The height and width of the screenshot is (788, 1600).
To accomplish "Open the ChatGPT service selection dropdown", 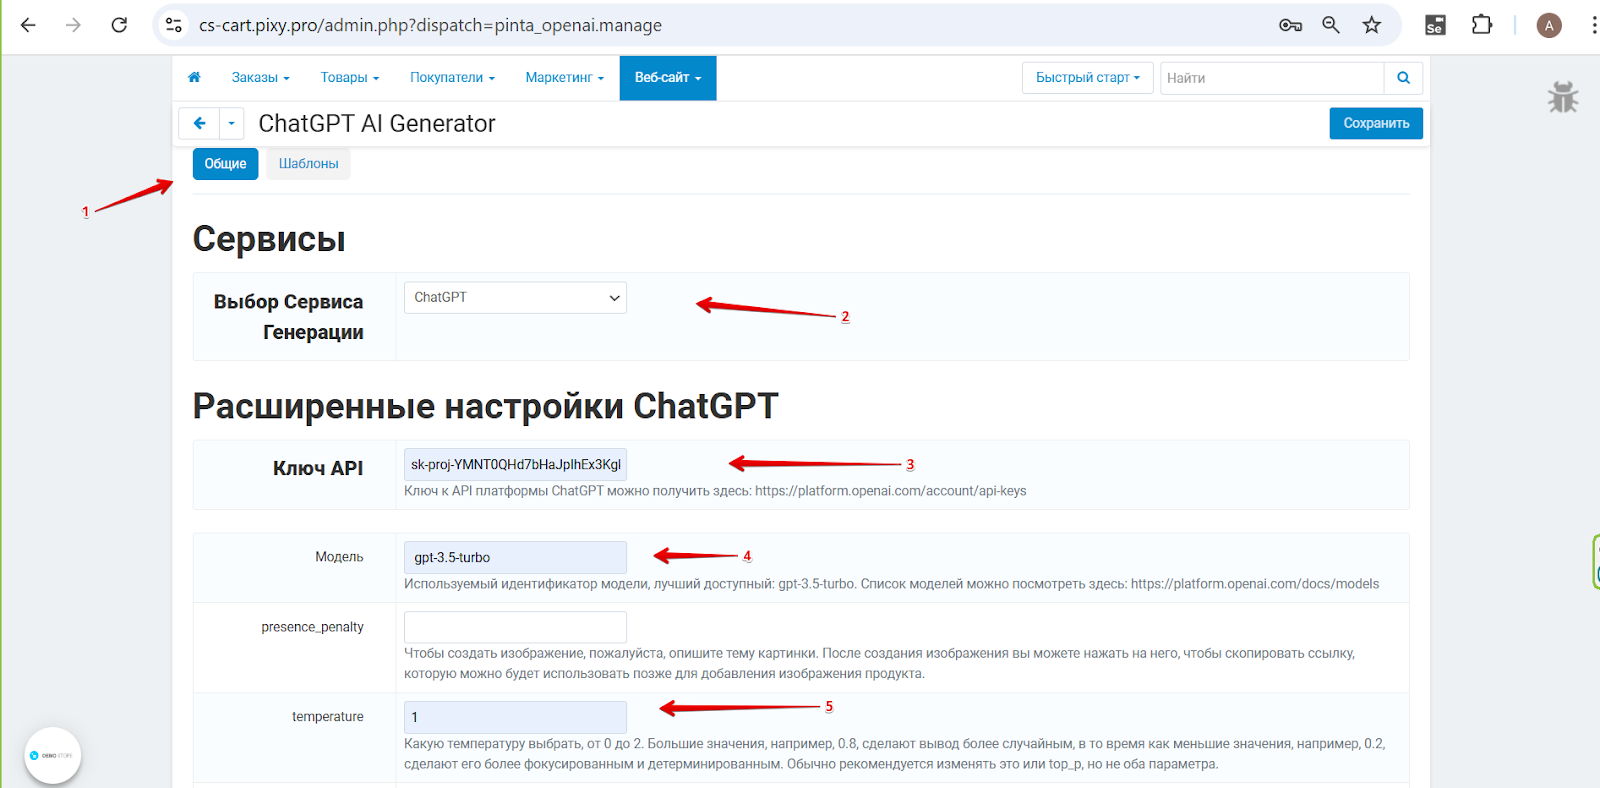I will [515, 297].
